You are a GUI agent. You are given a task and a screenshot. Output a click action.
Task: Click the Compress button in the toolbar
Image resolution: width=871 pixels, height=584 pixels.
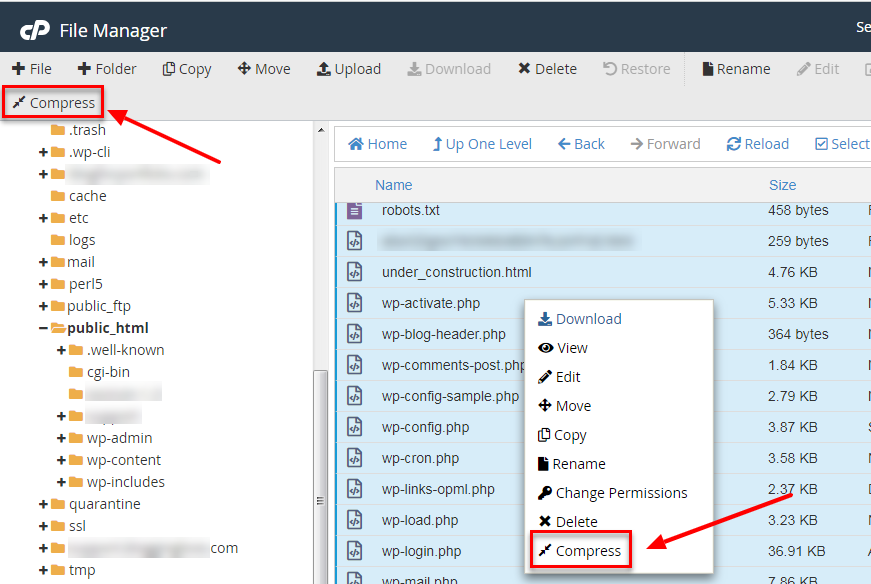tap(54, 103)
